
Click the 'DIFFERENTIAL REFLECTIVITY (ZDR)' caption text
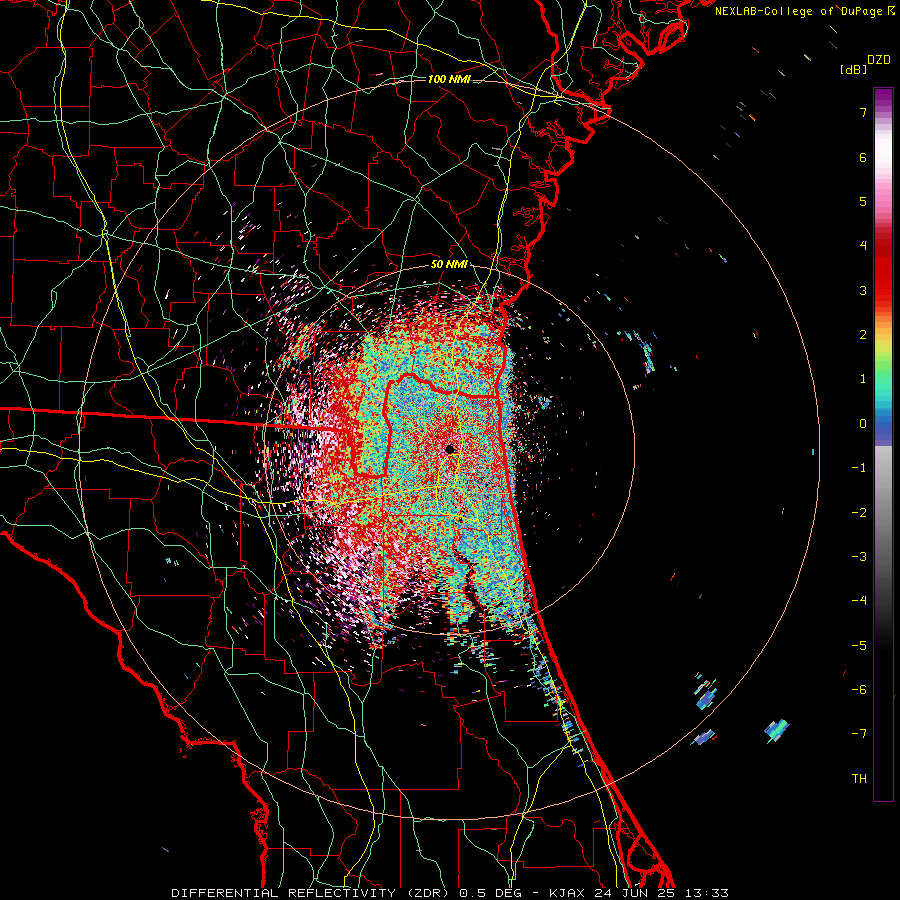point(310,893)
